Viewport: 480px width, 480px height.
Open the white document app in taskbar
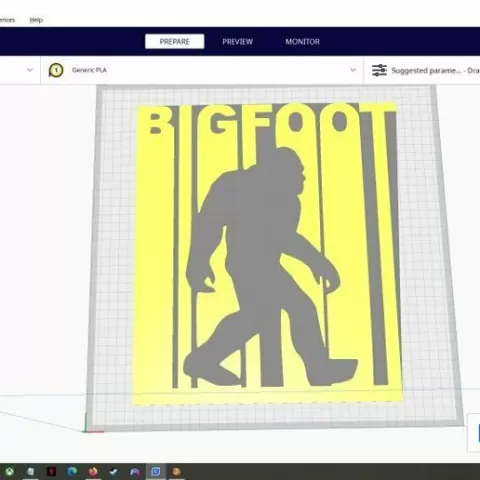[30, 472]
